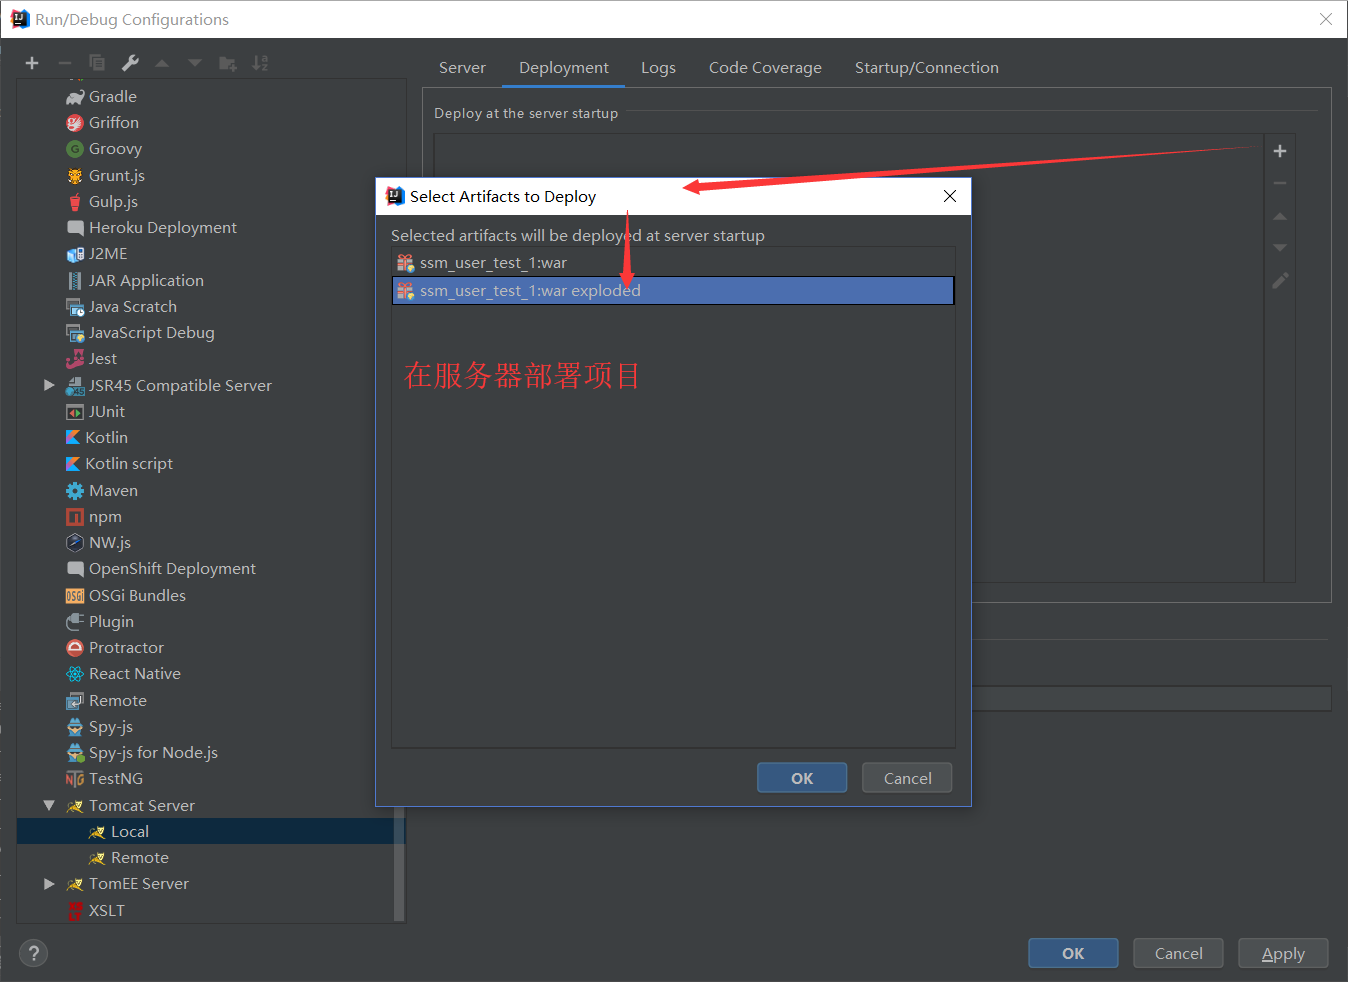1348x982 pixels.
Task: Select Protractor configuration type
Action: 114,647
